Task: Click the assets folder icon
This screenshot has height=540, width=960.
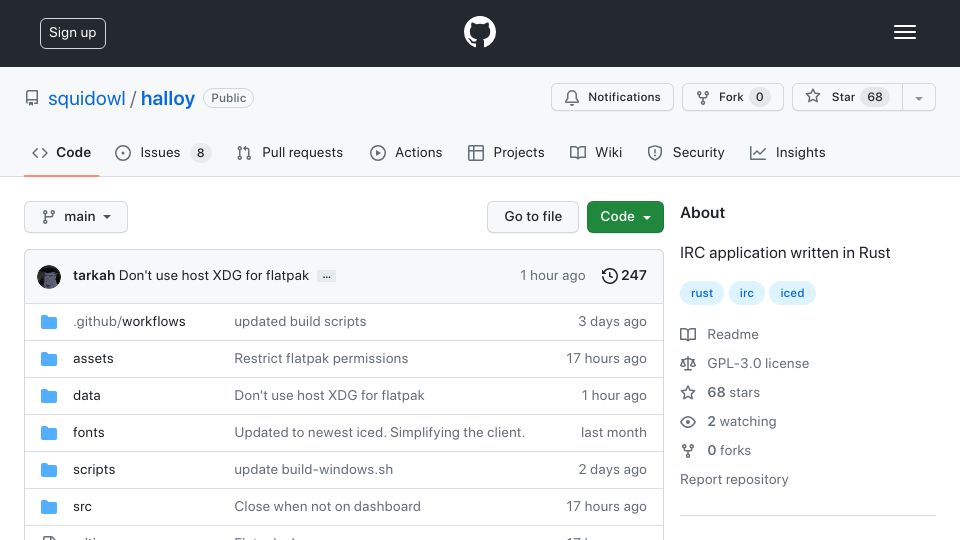Action: (49, 359)
